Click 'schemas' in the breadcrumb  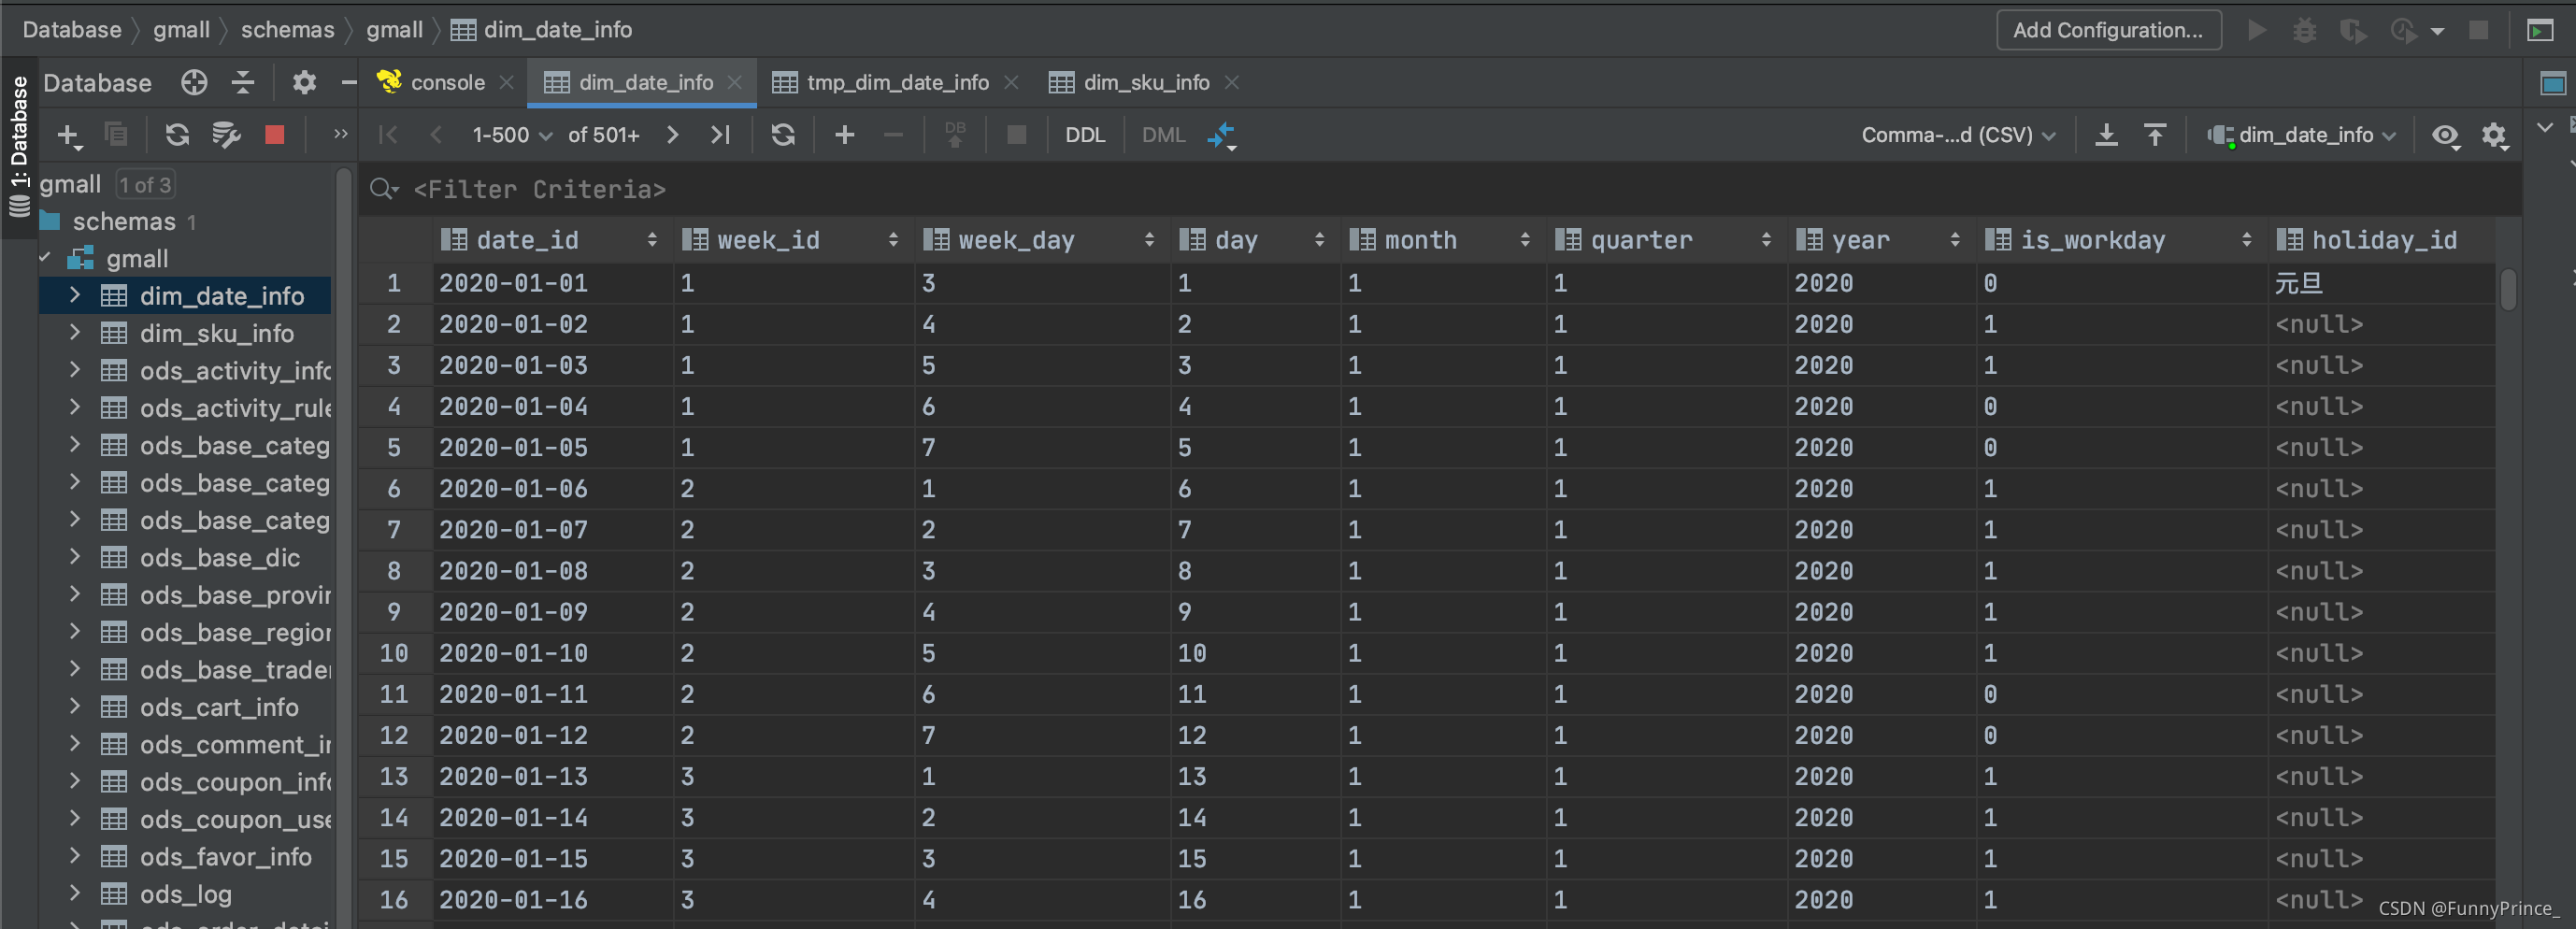[287, 30]
